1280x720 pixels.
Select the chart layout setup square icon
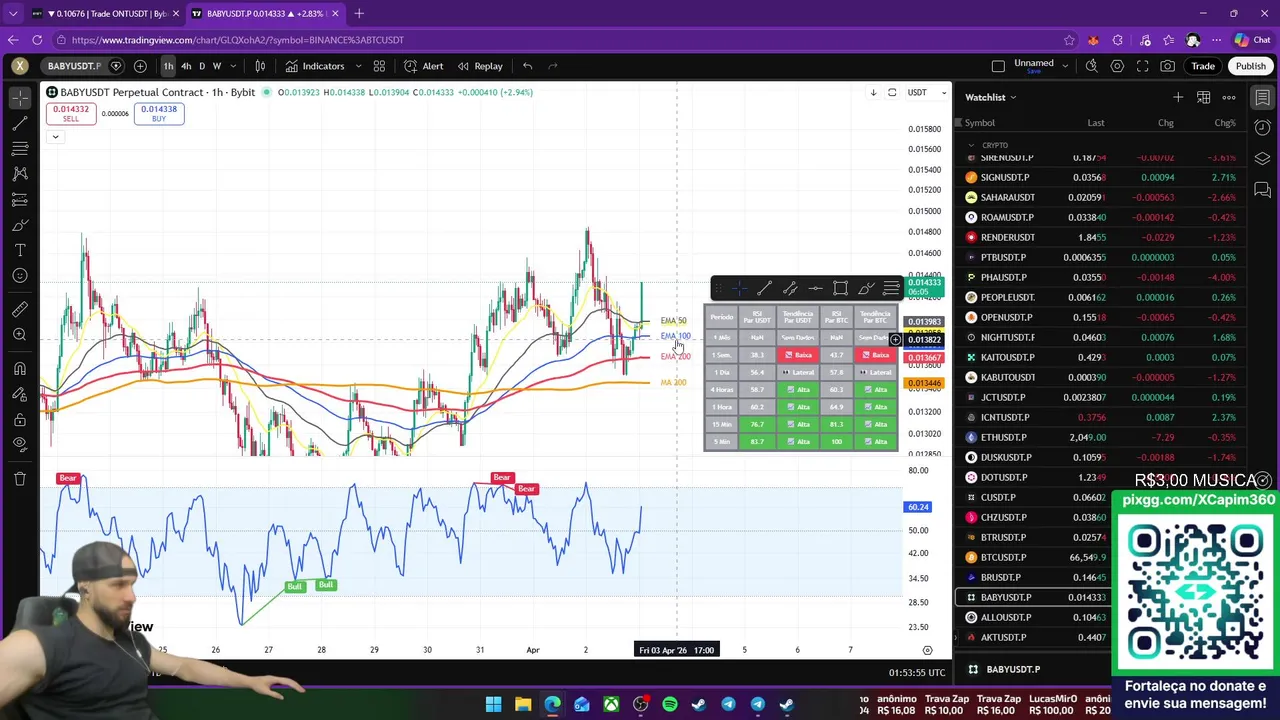pos(998,66)
